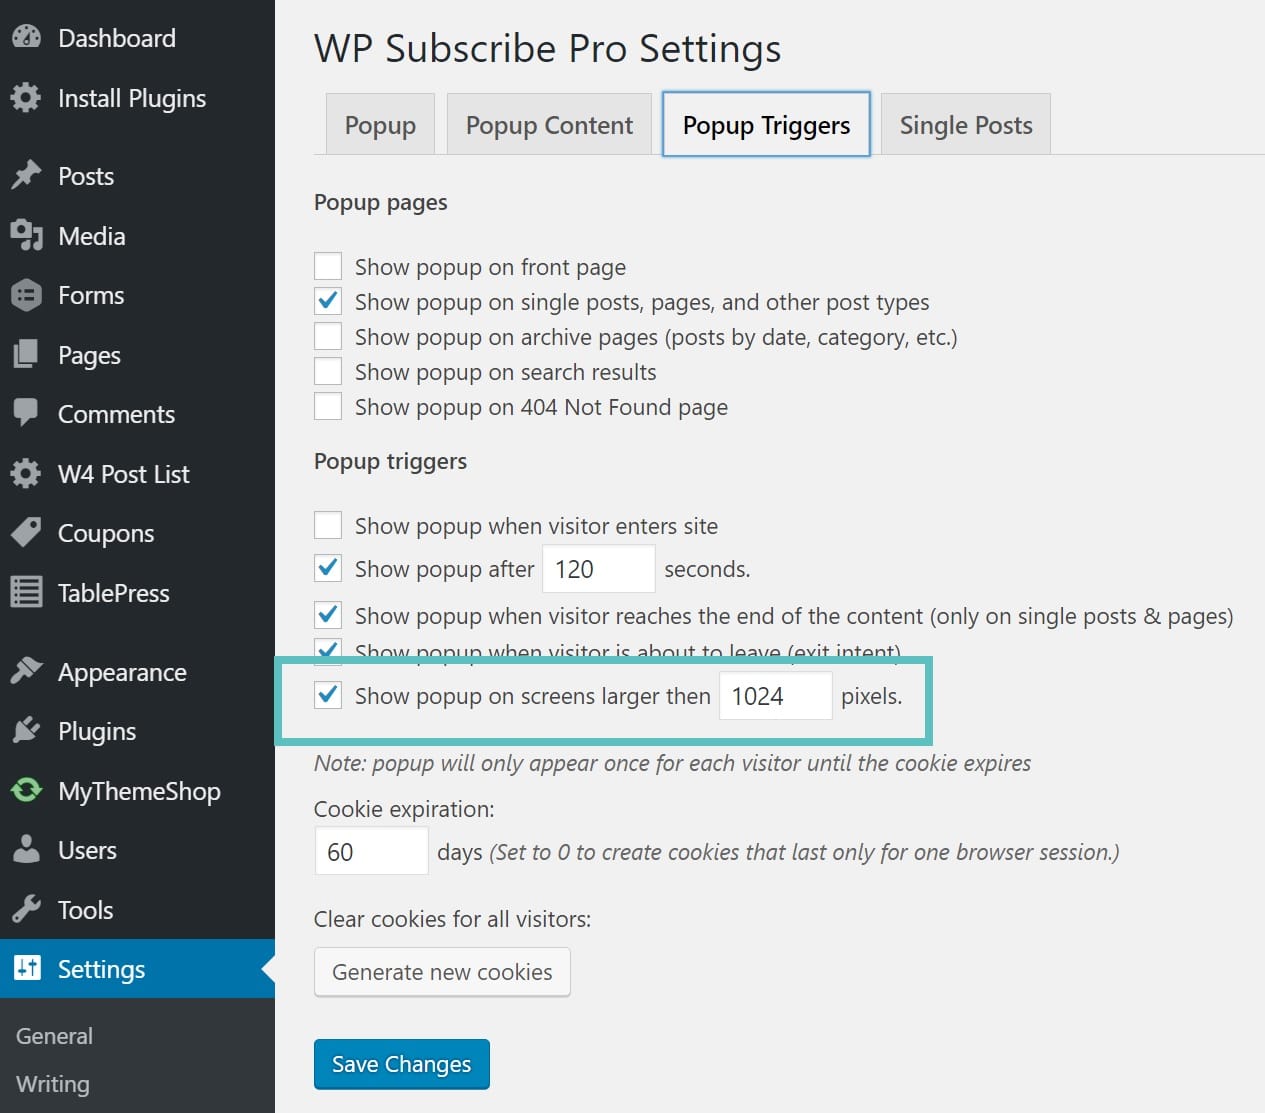Image resolution: width=1265 pixels, height=1113 pixels.
Task: Enable showing popup on front page
Action: (x=328, y=266)
